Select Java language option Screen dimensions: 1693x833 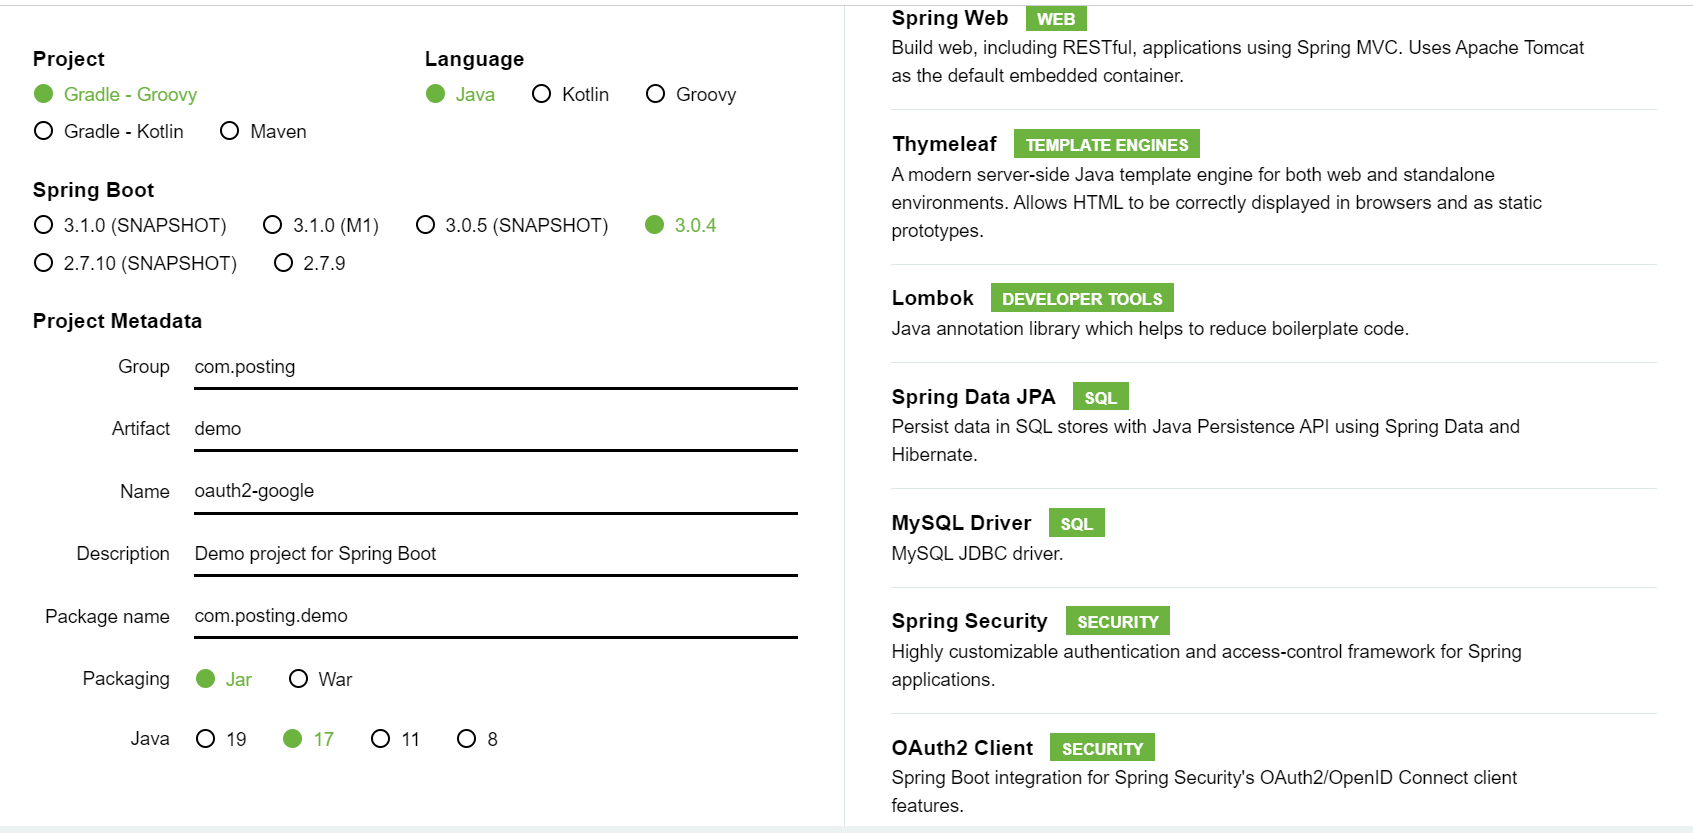point(460,94)
